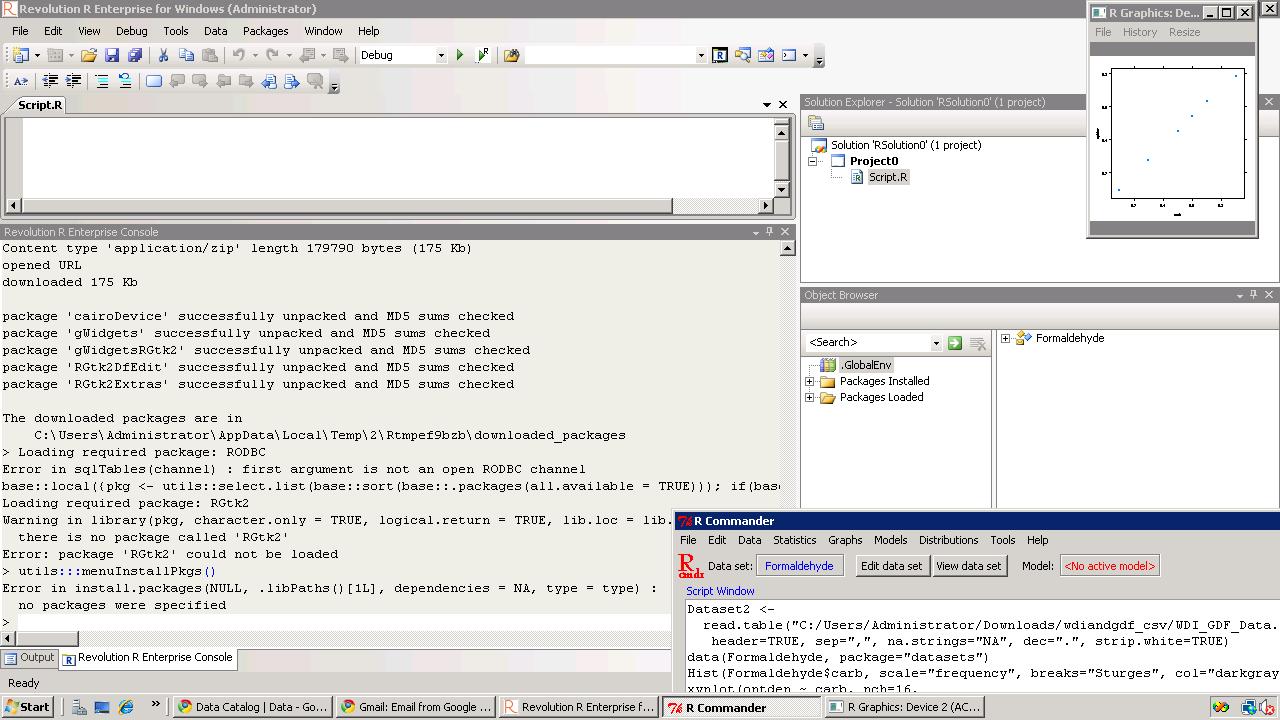Expand the Packages Installed node

click(810, 381)
